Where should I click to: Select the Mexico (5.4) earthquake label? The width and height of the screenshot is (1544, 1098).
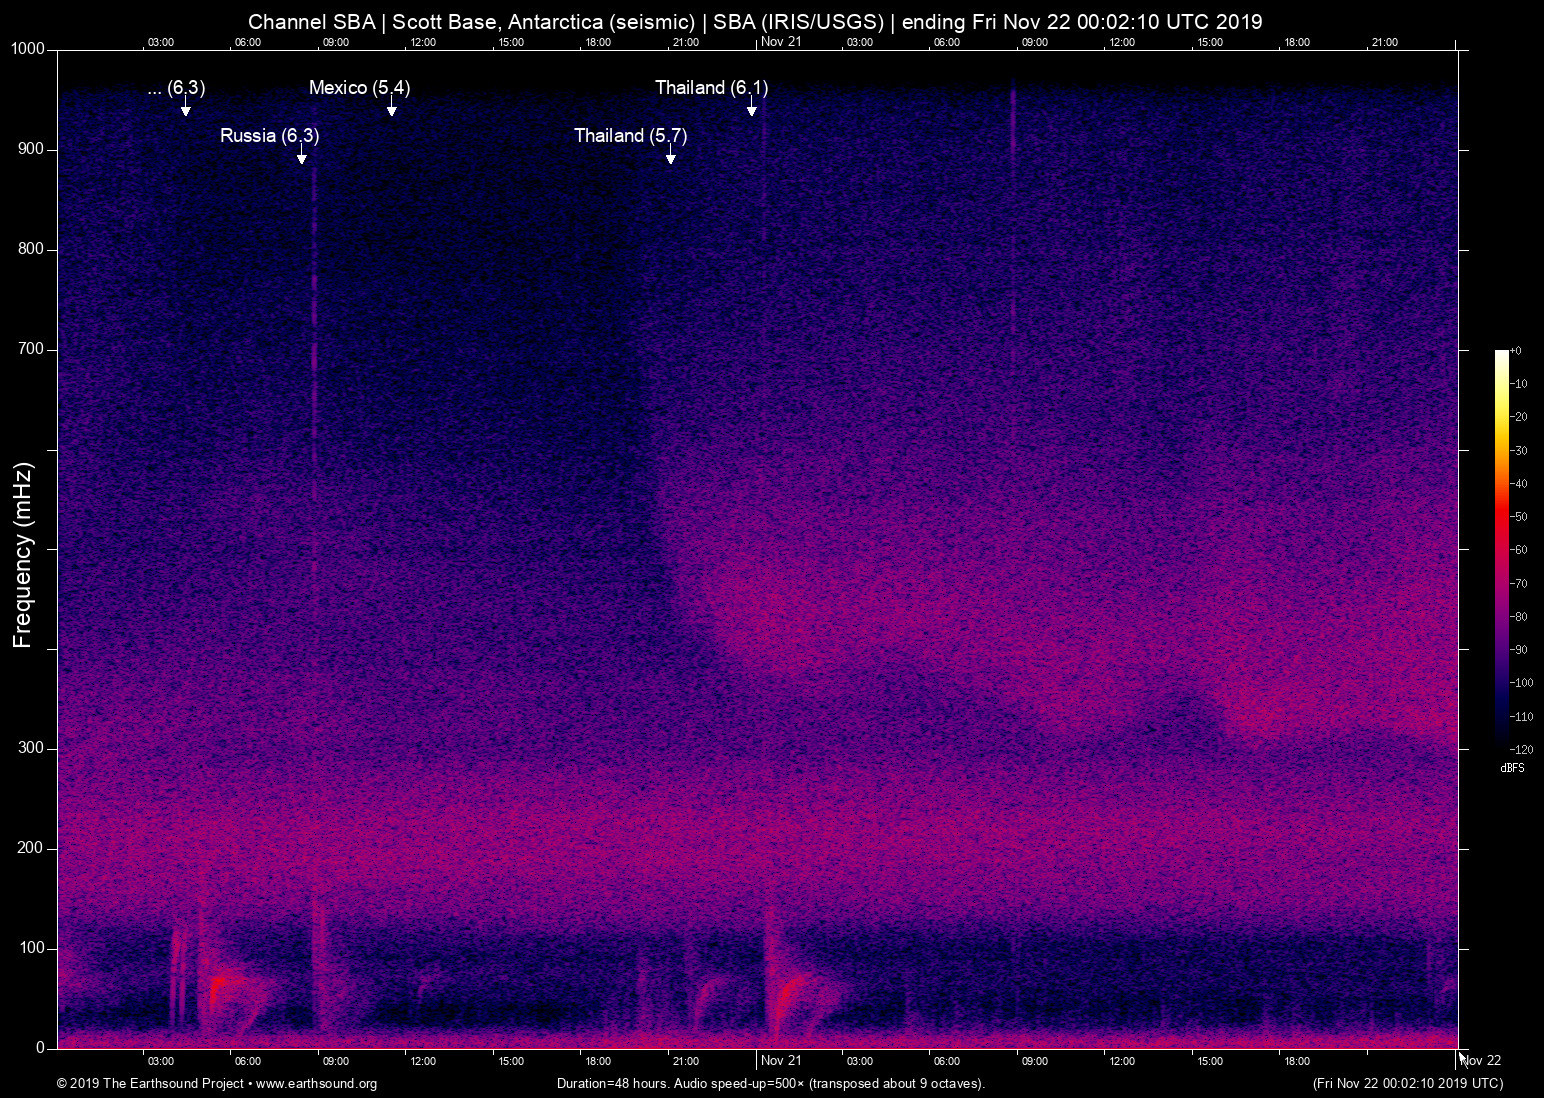pos(359,88)
